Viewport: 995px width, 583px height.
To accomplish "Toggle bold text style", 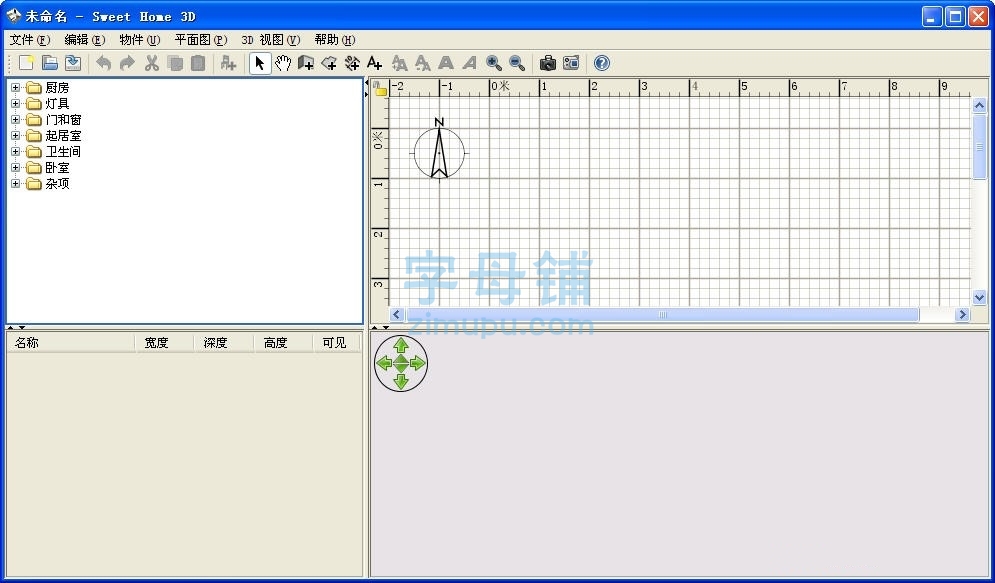I will (446, 63).
